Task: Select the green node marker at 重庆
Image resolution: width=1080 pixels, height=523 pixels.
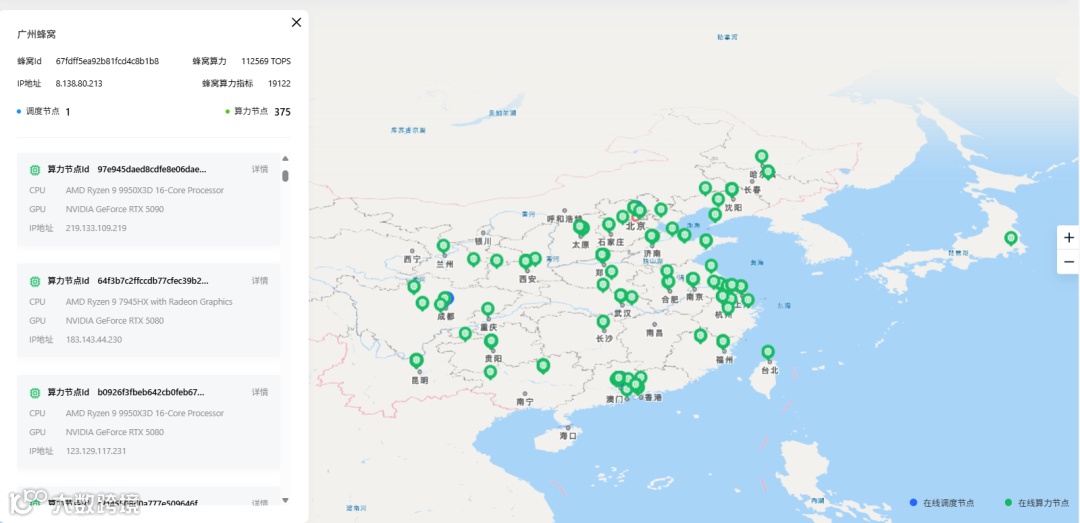Action: click(x=488, y=309)
